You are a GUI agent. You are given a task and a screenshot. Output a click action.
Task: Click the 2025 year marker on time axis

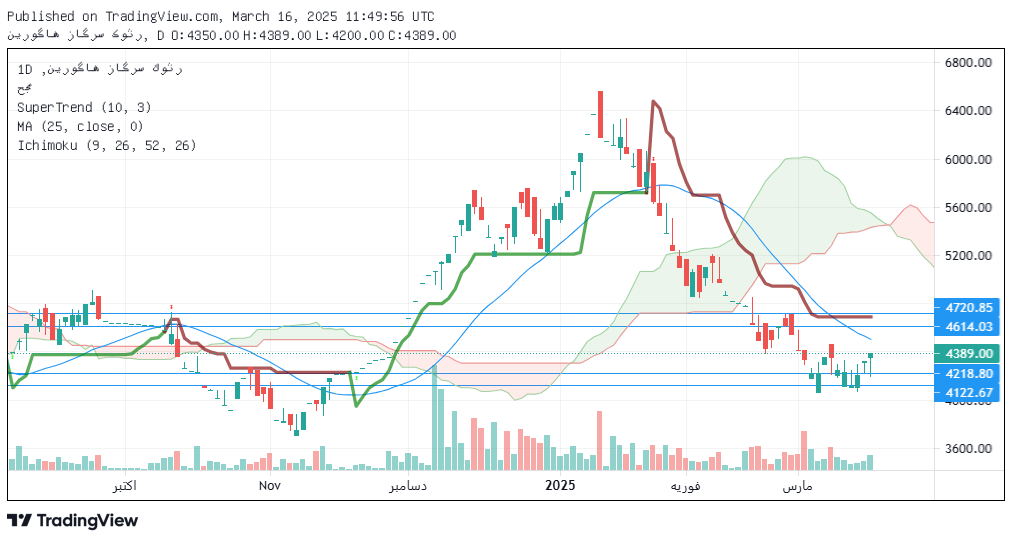pos(560,485)
